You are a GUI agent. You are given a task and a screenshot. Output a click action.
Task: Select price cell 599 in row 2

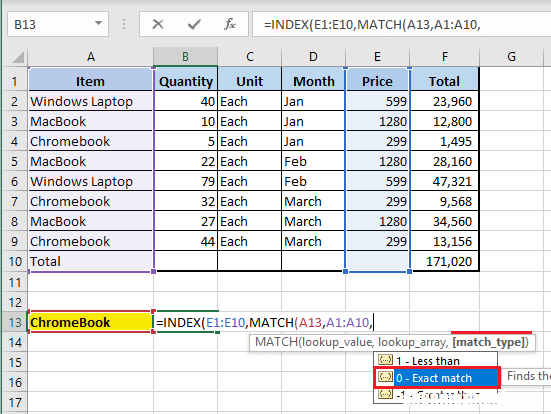pyautogui.click(x=377, y=101)
